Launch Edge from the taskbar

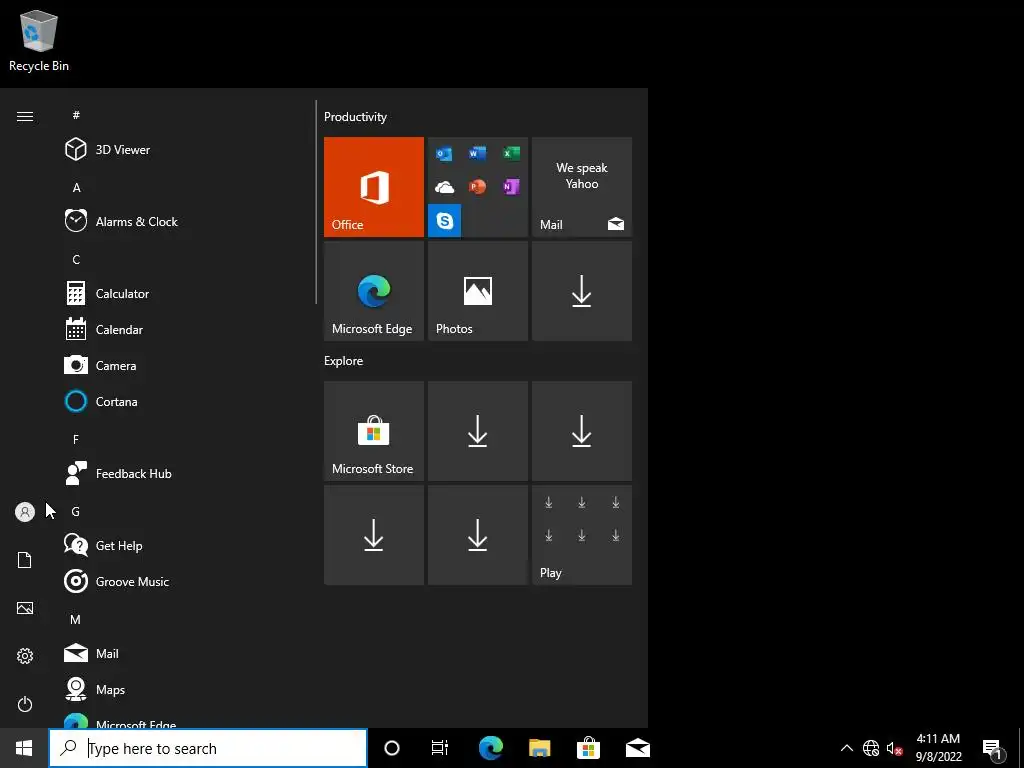(491, 748)
